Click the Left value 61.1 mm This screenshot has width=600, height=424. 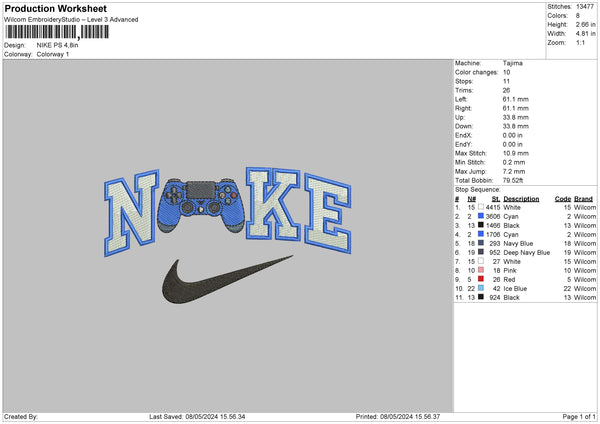point(515,99)
